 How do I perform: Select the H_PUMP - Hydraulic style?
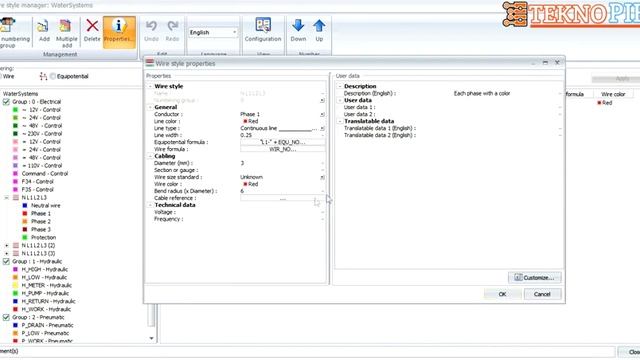click(x=45, y=293)
